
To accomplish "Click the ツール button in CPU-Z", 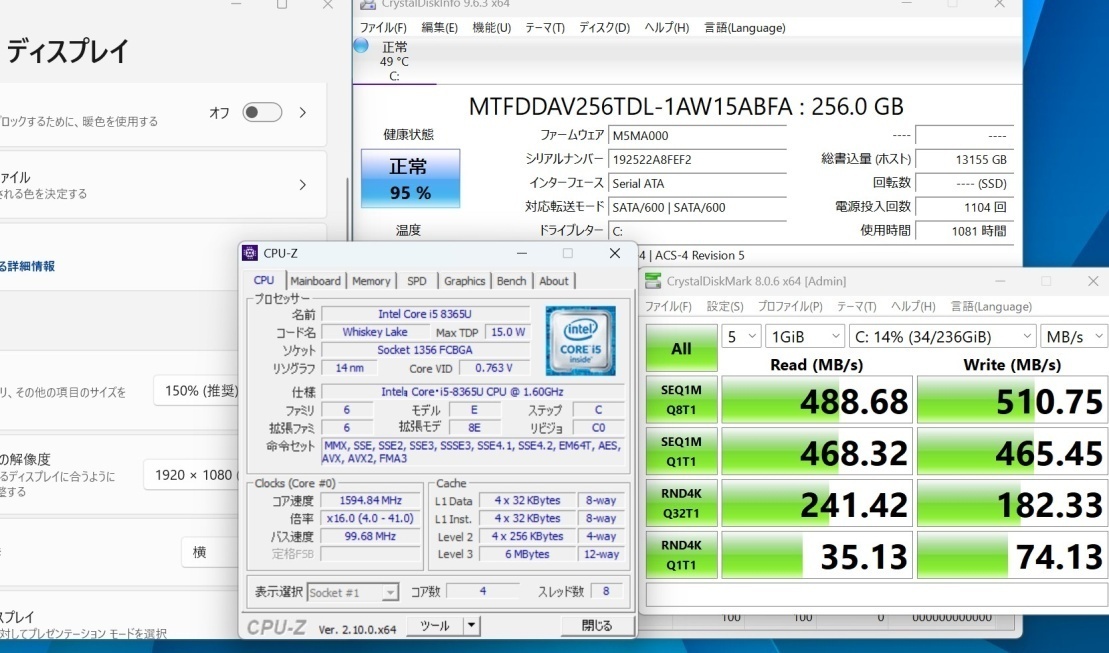I will click(x=435, y=625).
